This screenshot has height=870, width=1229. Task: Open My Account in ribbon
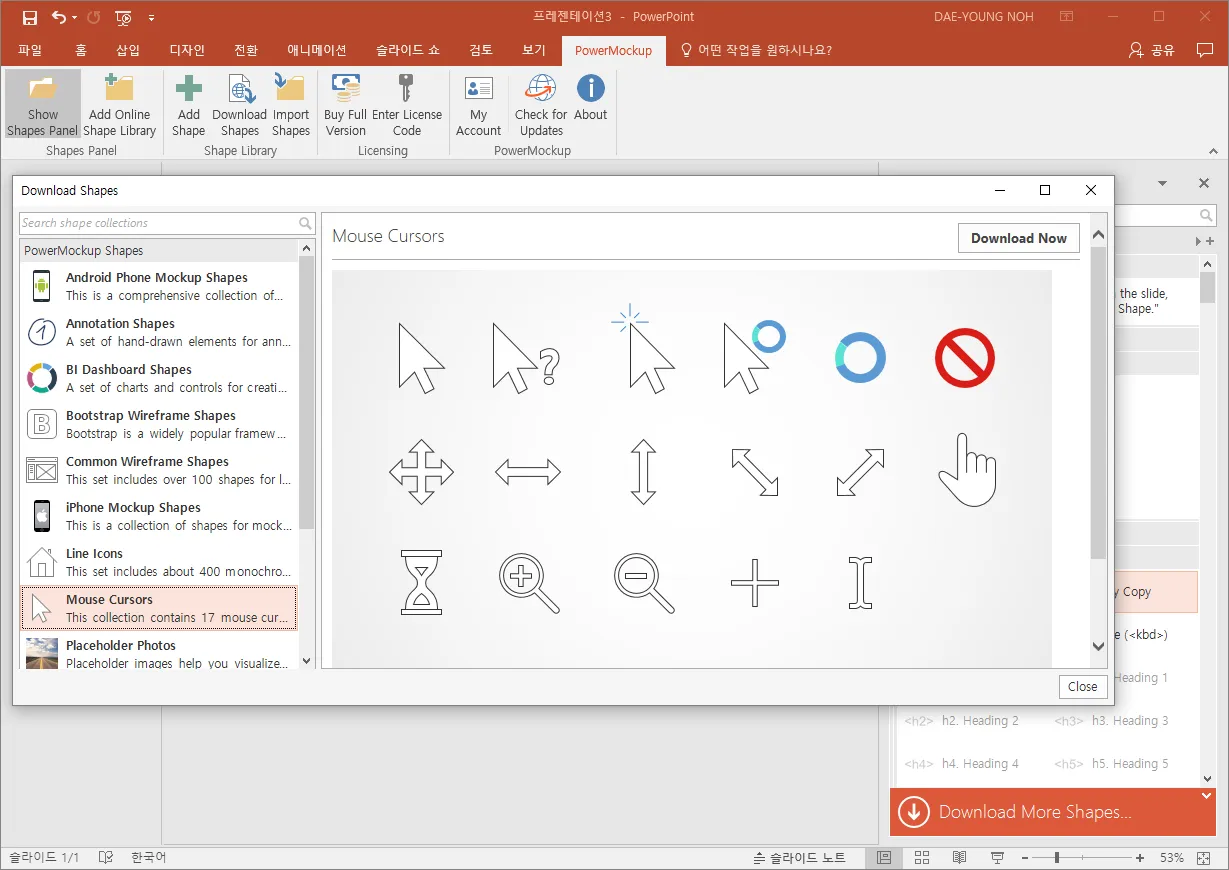click(x=478, y=90)
